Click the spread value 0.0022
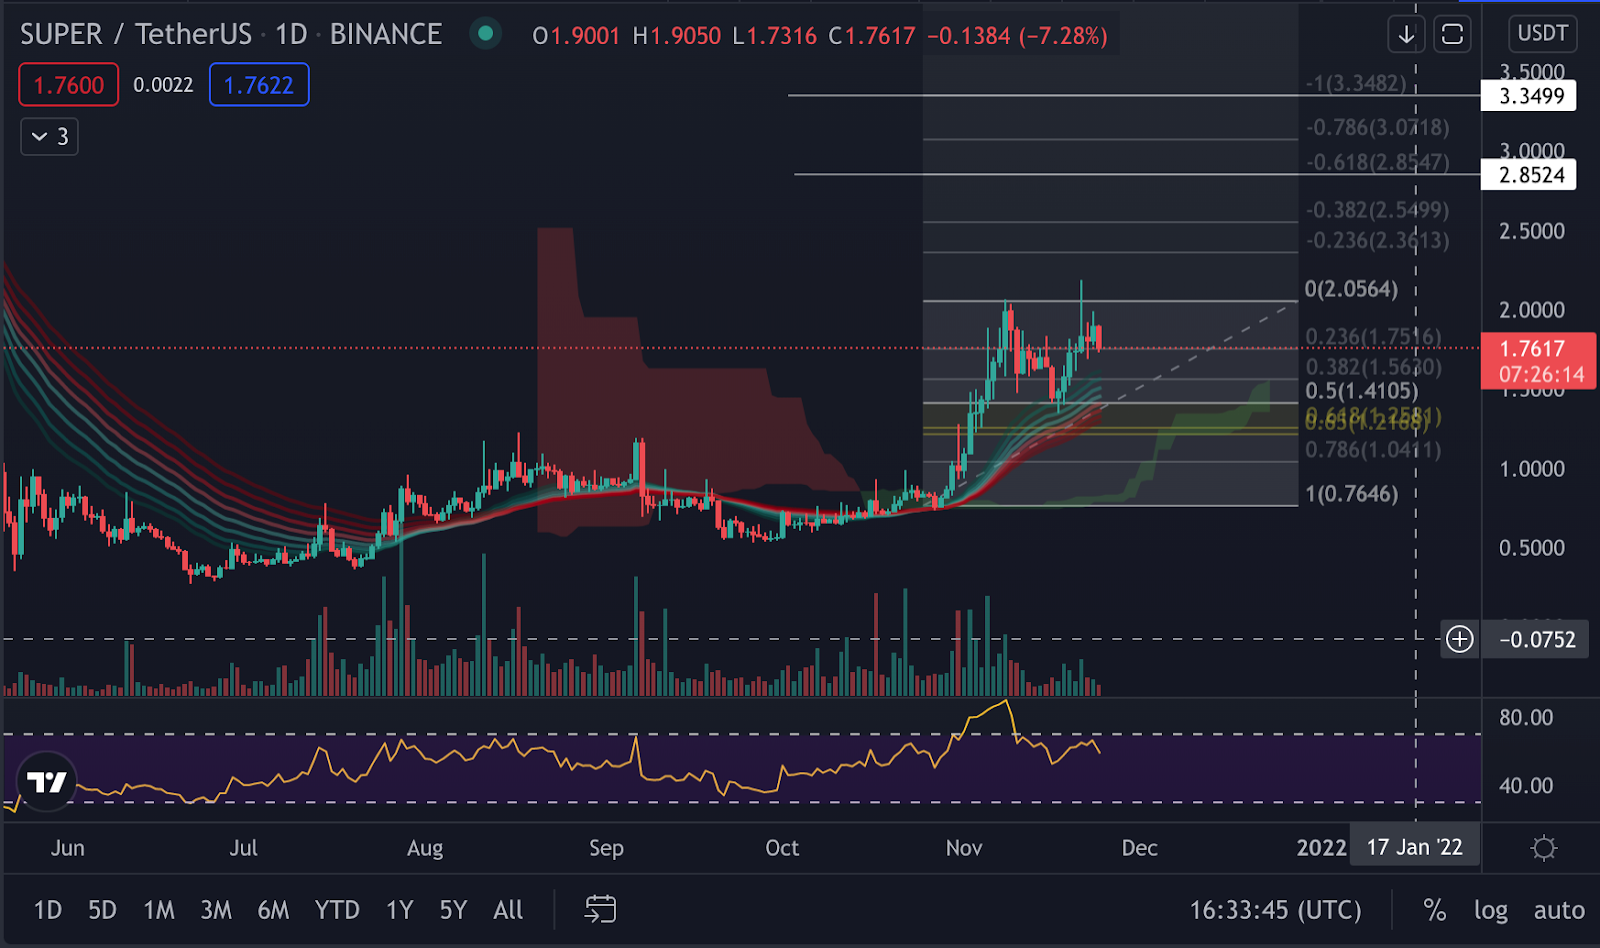This screenshot has height=948, width=1600. point(163,85)
